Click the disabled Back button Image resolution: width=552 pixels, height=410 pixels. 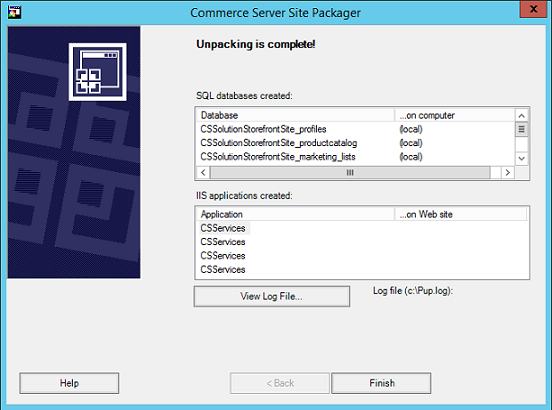point(280,383)
